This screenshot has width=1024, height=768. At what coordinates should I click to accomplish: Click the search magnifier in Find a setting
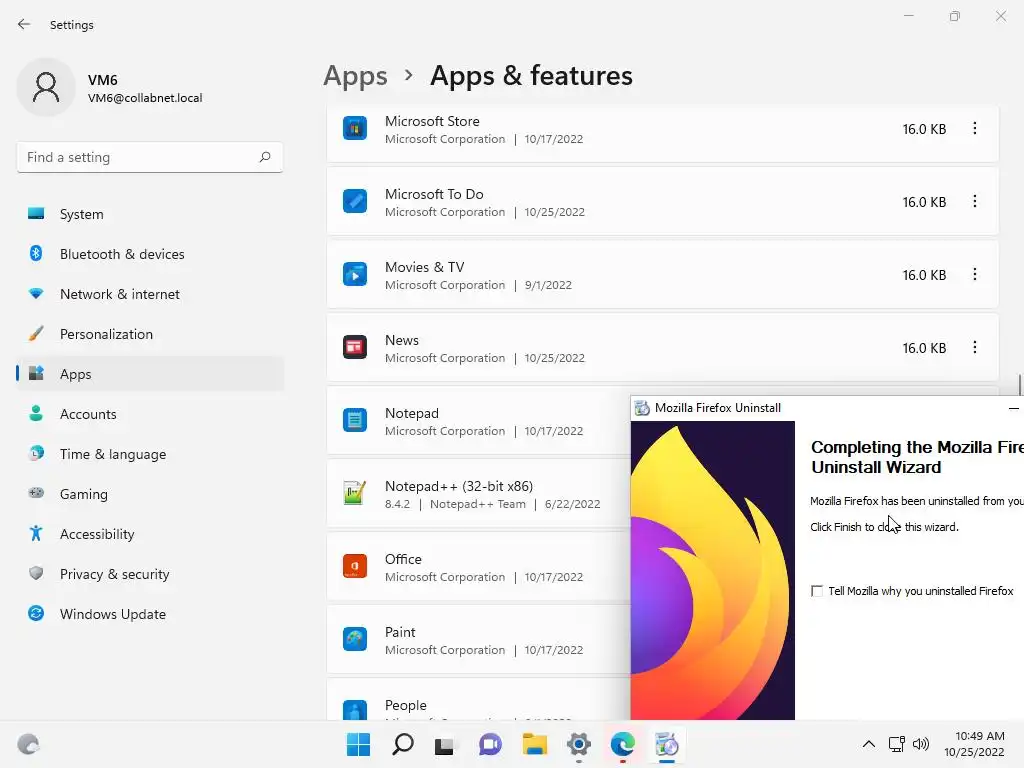pyautogui.click(x=264, y=157)
